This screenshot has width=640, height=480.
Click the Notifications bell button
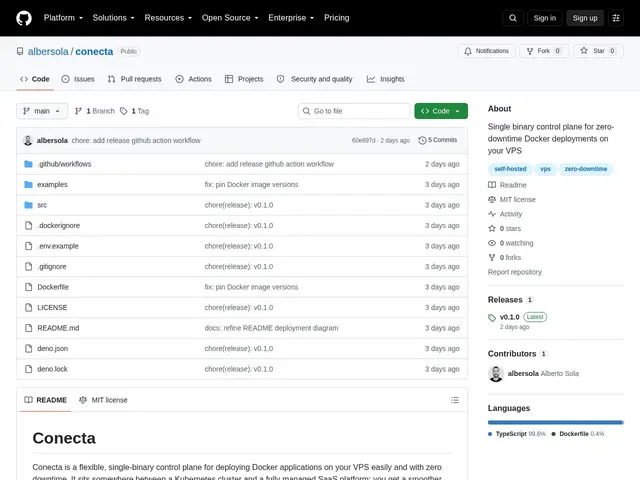click(x=486, y=51)
